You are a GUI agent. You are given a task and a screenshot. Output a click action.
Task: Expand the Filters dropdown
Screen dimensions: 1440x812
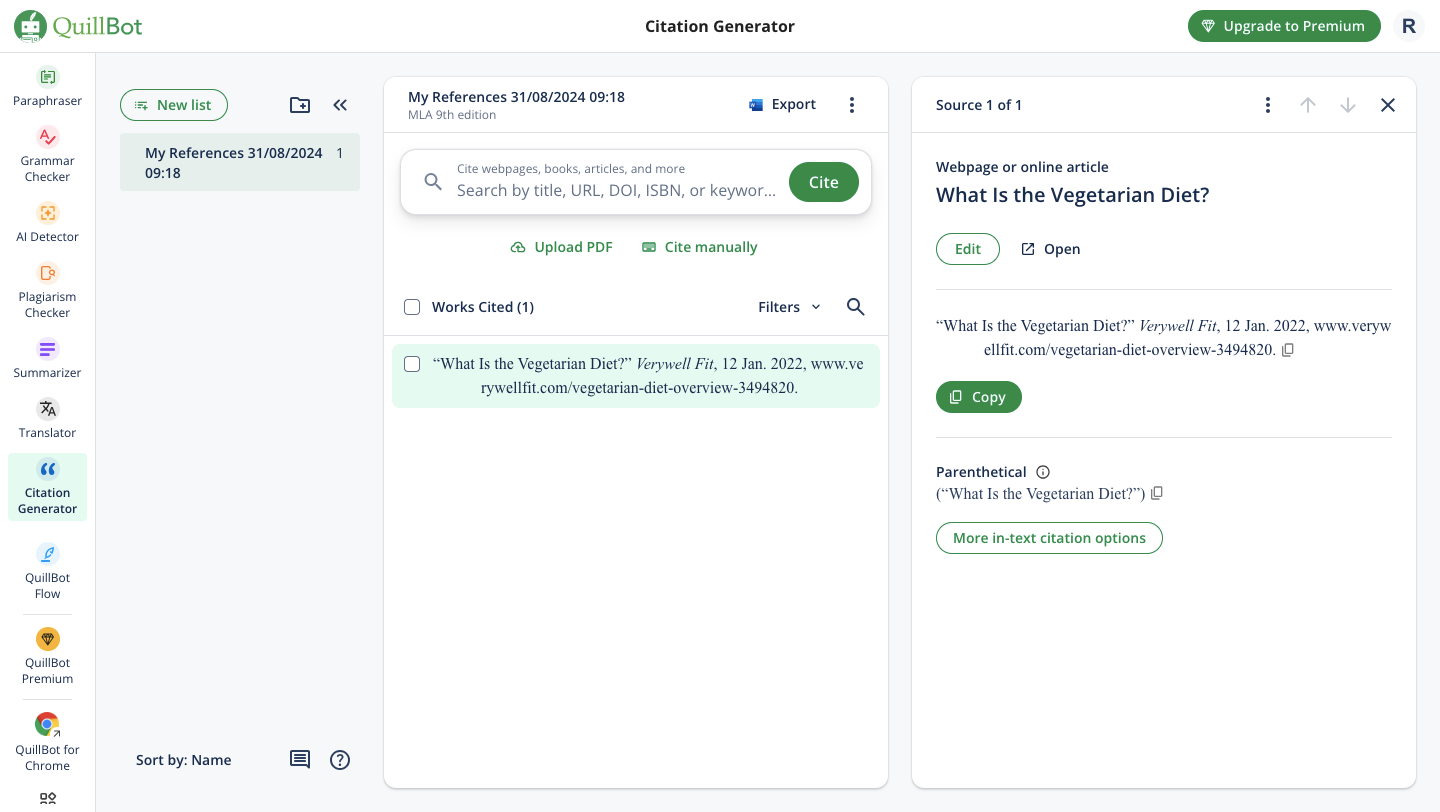pyautogui.click(x=789, y=307)
